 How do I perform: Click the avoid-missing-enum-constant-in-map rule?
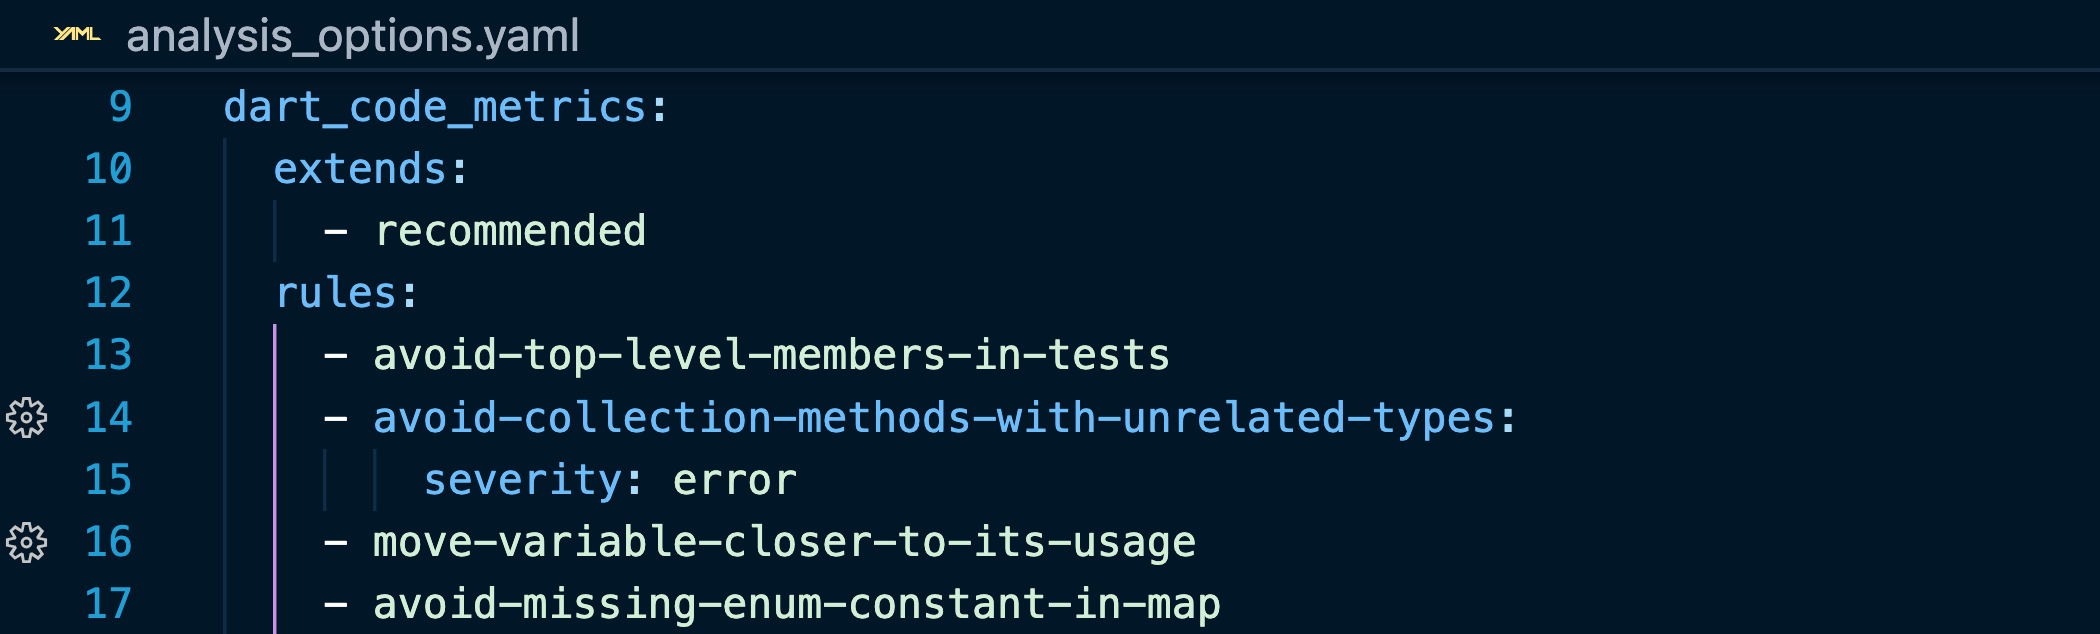pos(797,604)
